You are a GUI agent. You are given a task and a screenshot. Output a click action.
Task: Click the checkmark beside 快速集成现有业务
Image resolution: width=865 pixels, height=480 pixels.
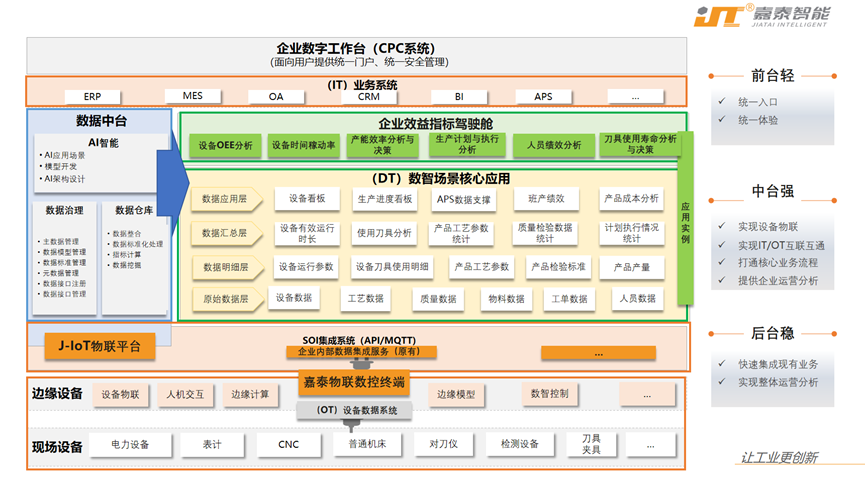(x=722, y=364)
